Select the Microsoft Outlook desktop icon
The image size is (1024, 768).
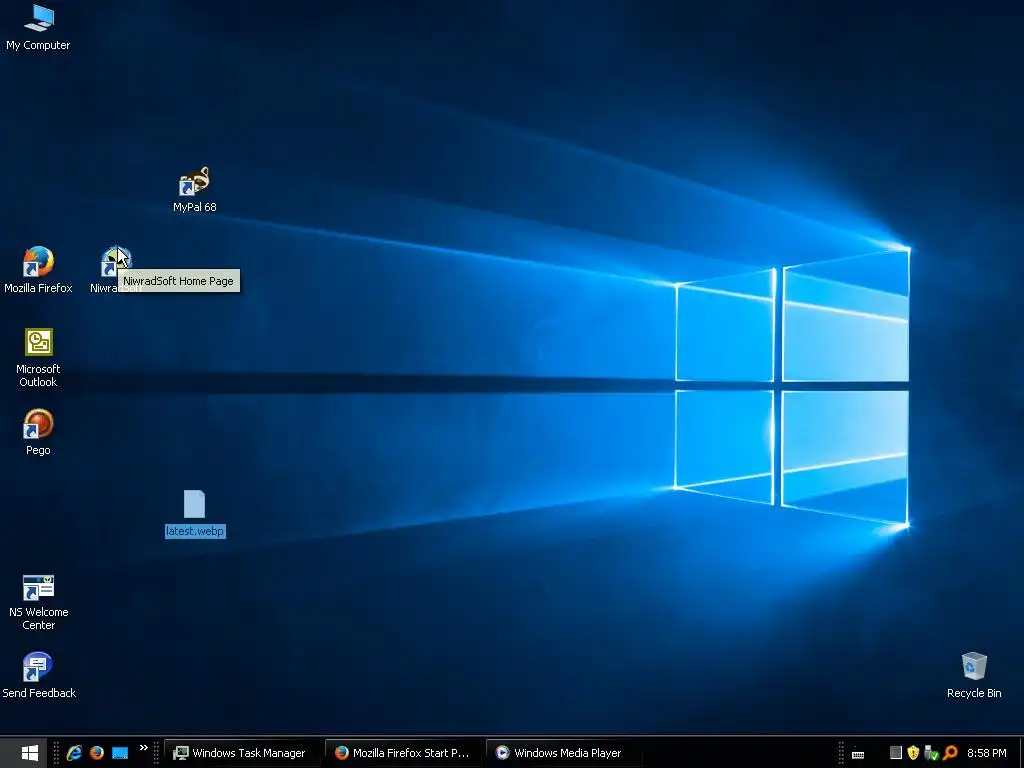click(39, 342)
